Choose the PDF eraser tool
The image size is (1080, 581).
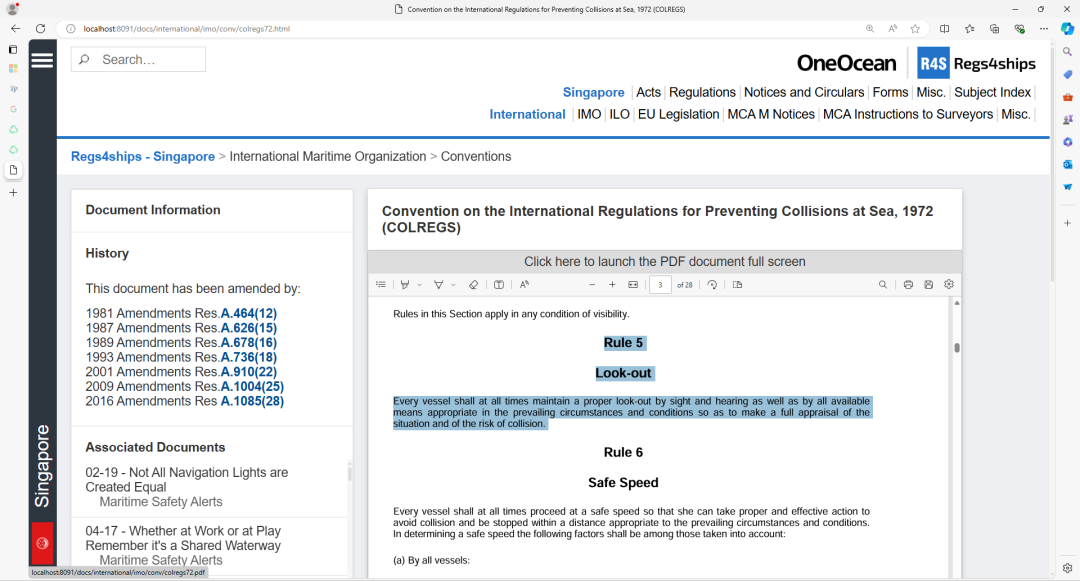[473, 284]
